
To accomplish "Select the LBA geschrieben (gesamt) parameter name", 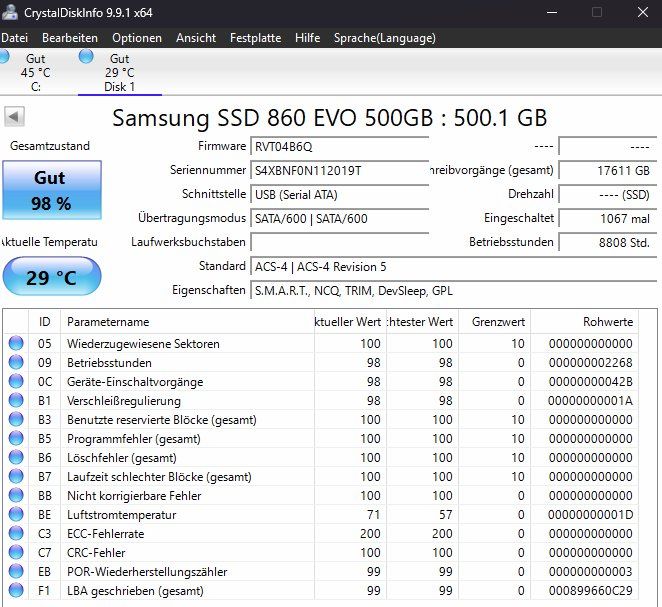I will 135,591.
